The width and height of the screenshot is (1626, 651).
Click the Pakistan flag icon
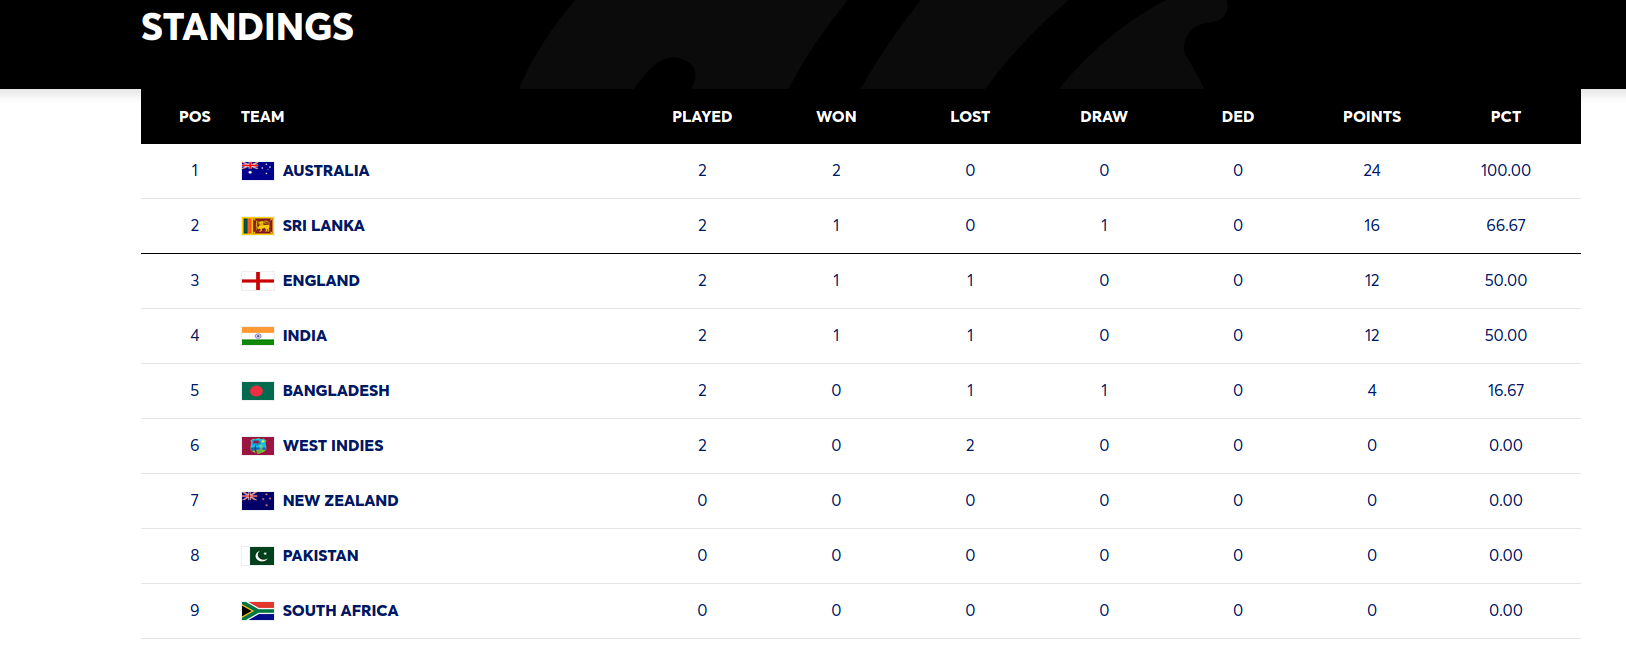[261, 556]
